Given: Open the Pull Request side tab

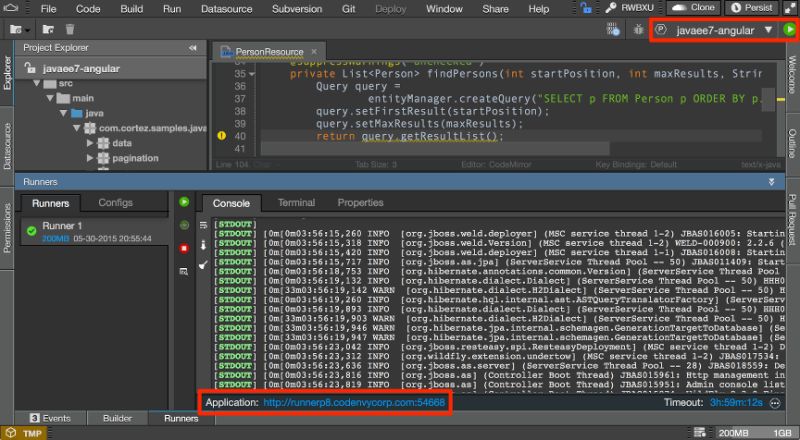Looking at the screenshot, I should point(792,220).
